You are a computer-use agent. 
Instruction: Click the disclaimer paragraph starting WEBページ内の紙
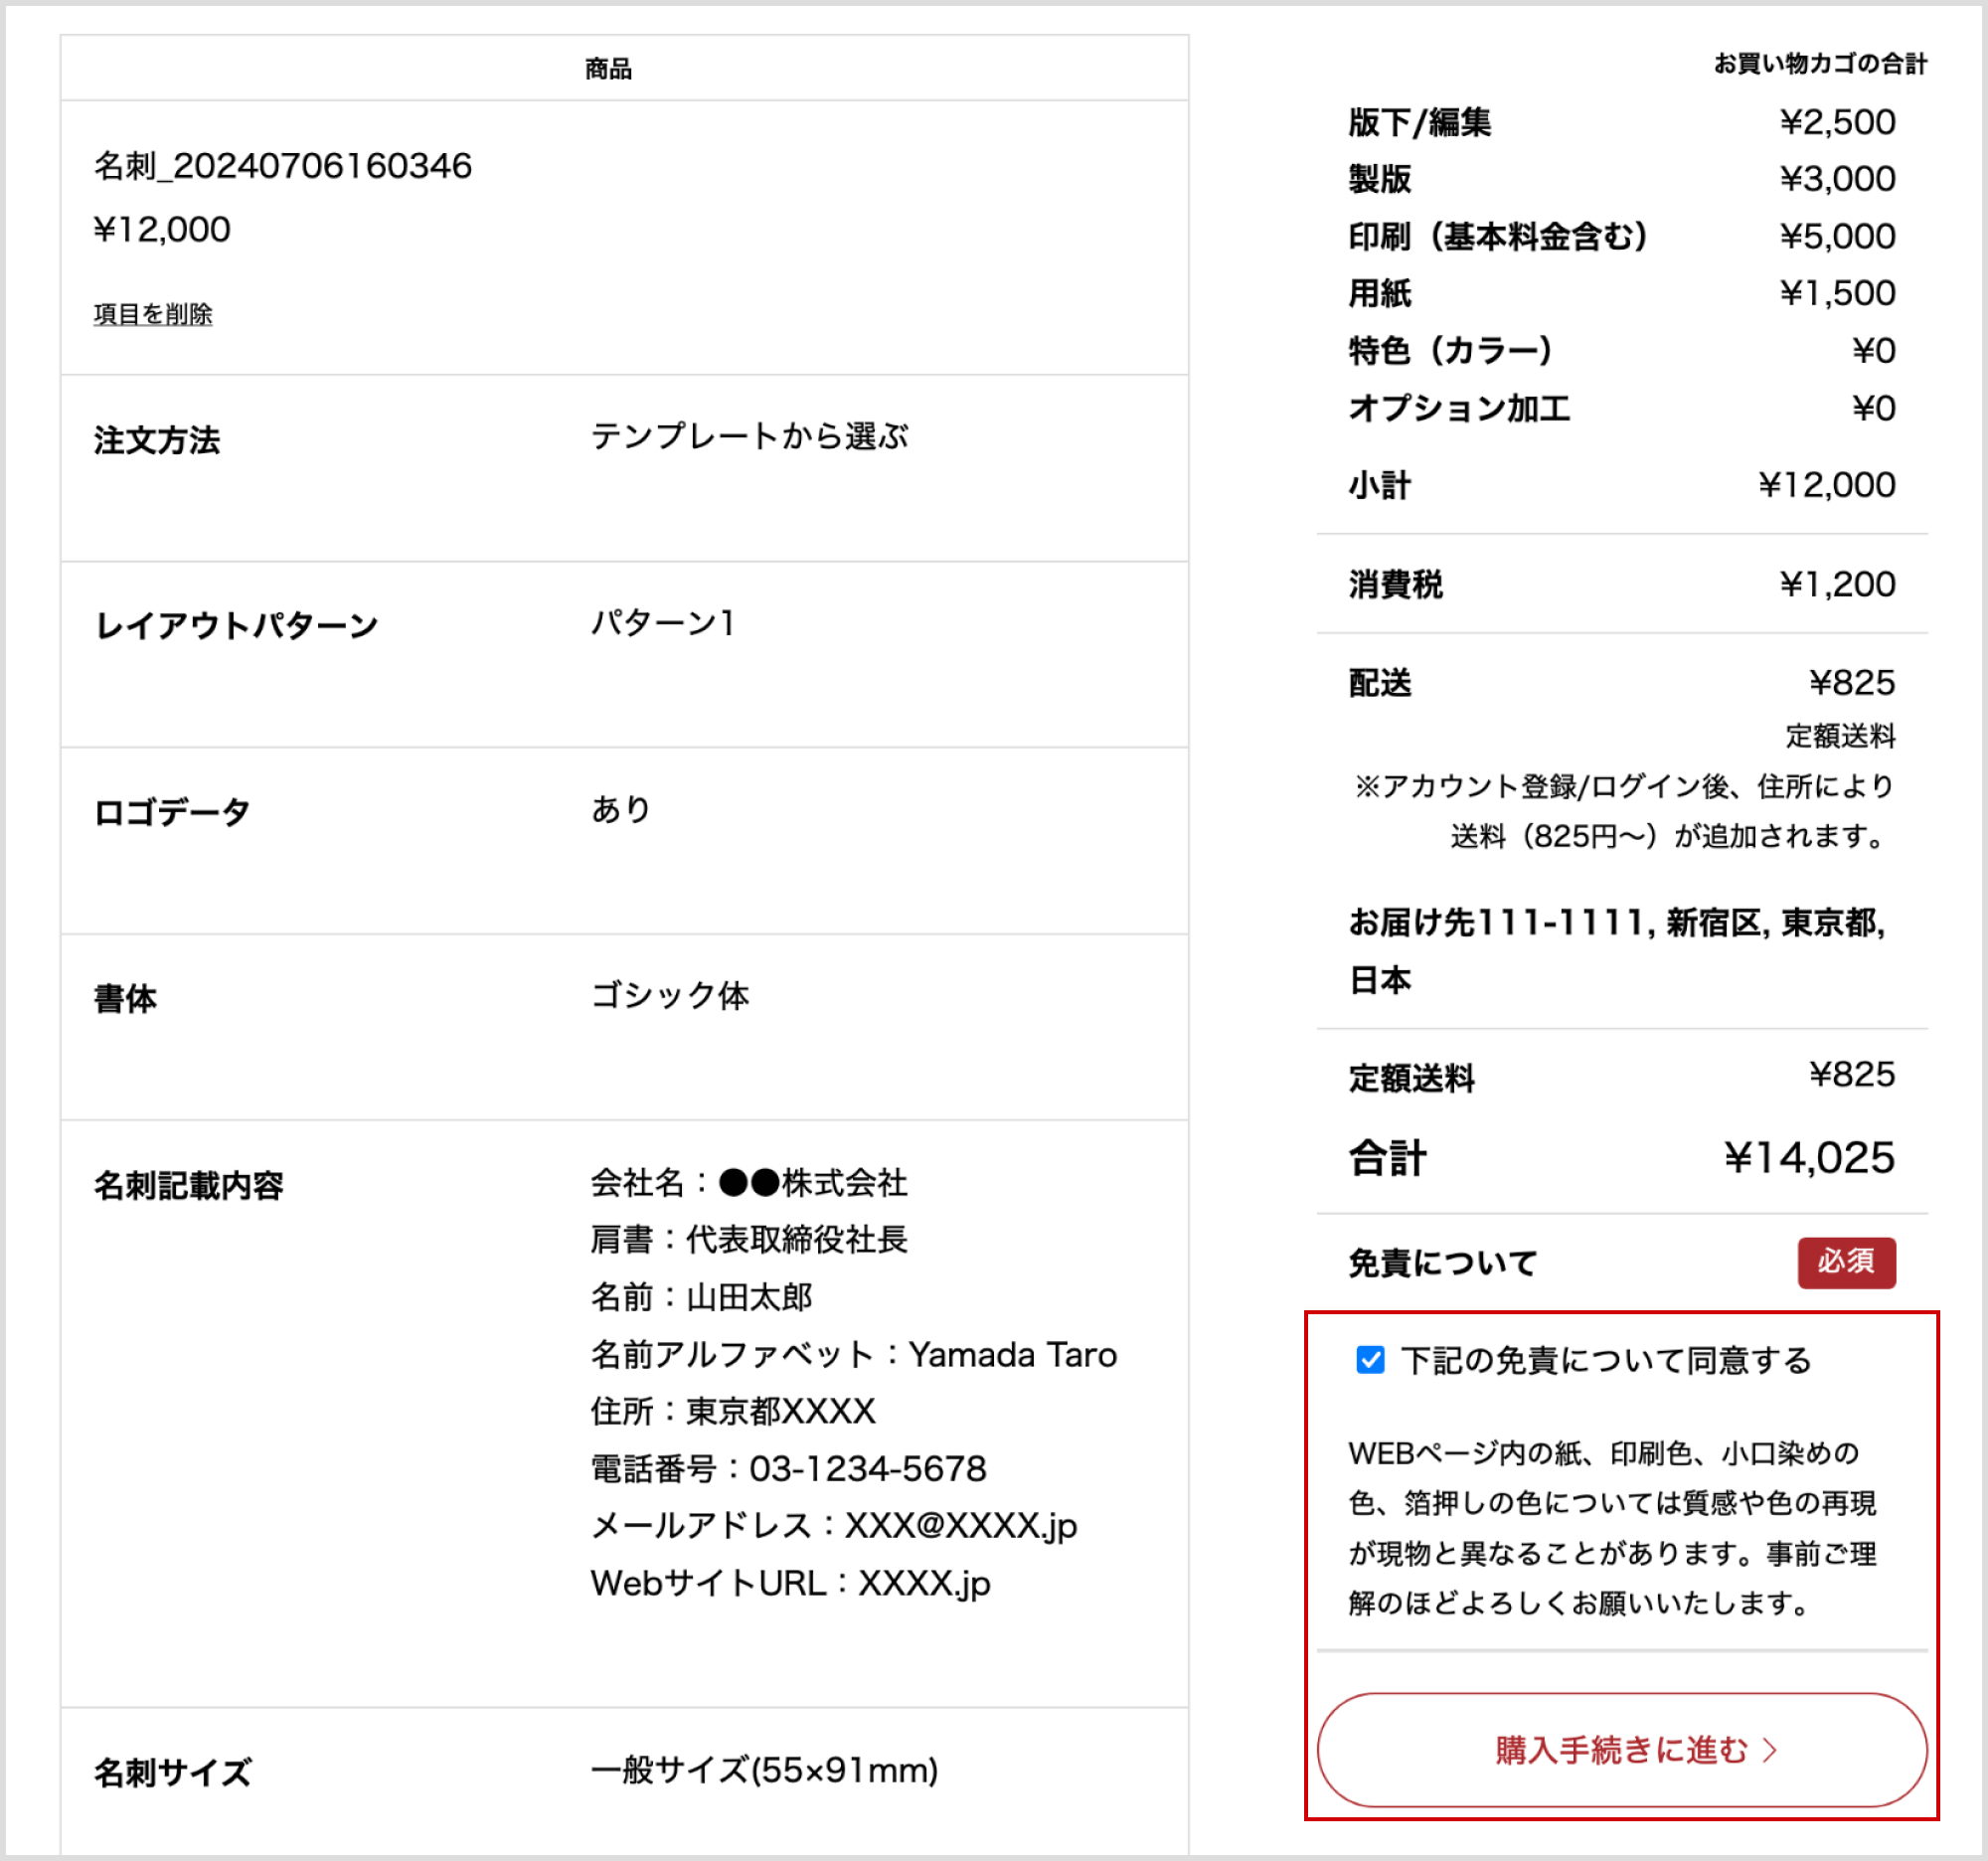[x=1612, y=1528]
